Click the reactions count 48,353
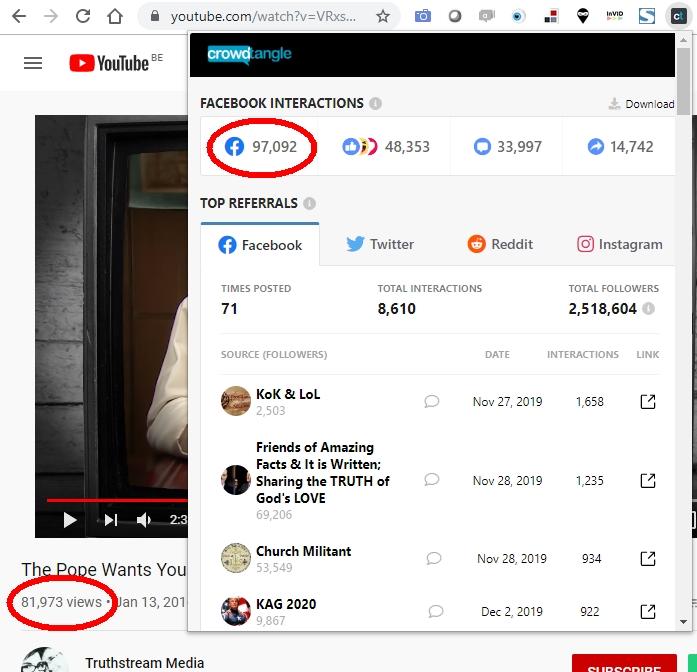697x672 pixels. pyautogui.click(x=386, y=146)
